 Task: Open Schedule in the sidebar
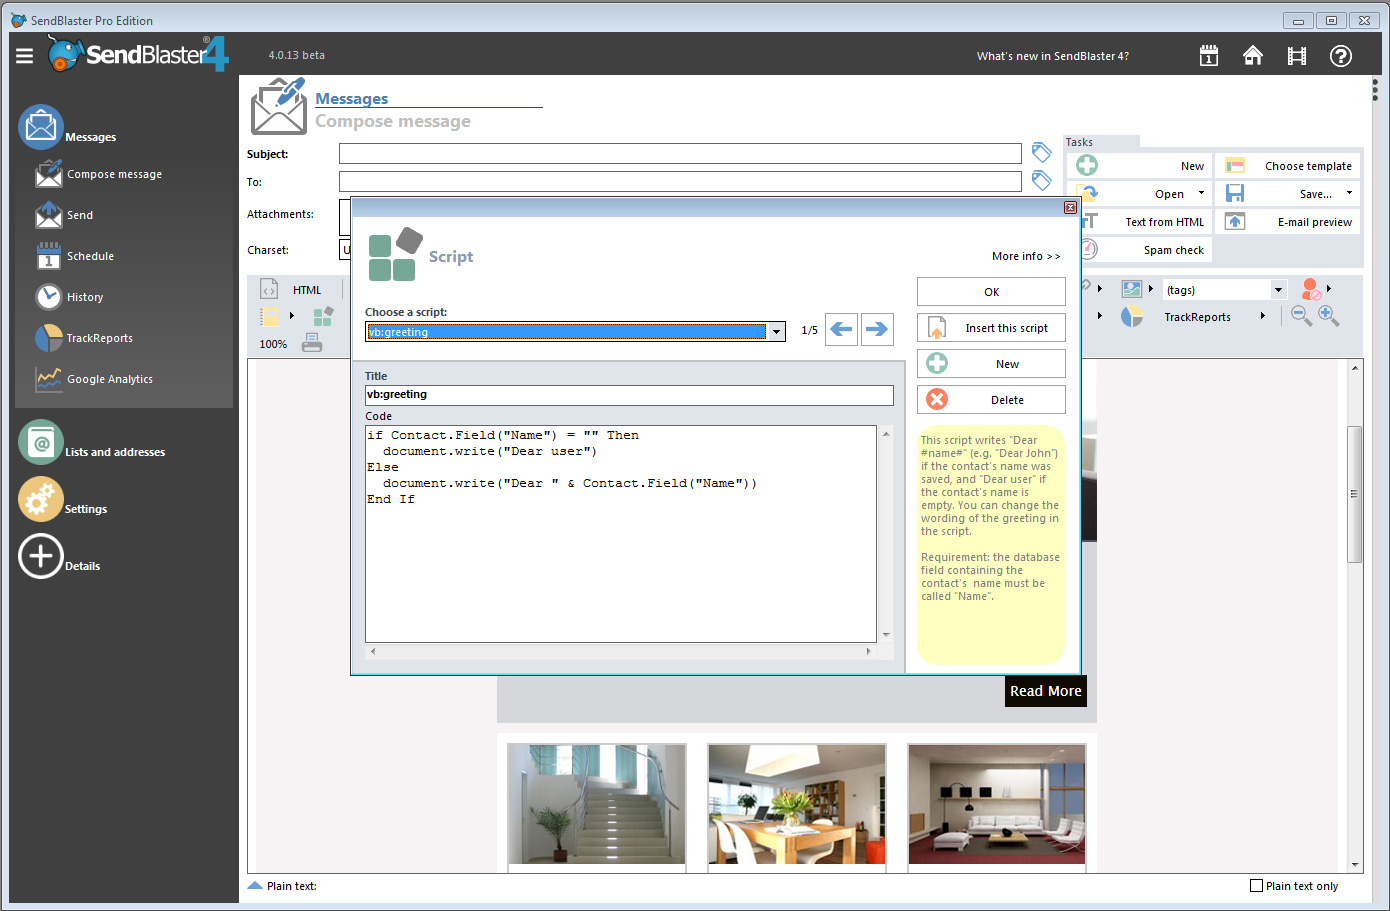coord(90,256)
